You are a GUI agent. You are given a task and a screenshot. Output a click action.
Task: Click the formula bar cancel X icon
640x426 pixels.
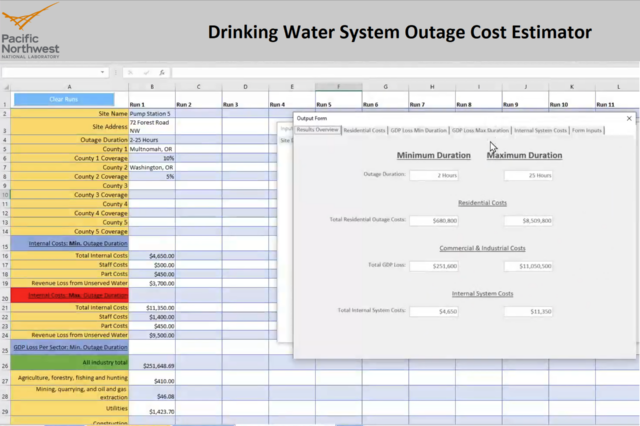[130, 72]
